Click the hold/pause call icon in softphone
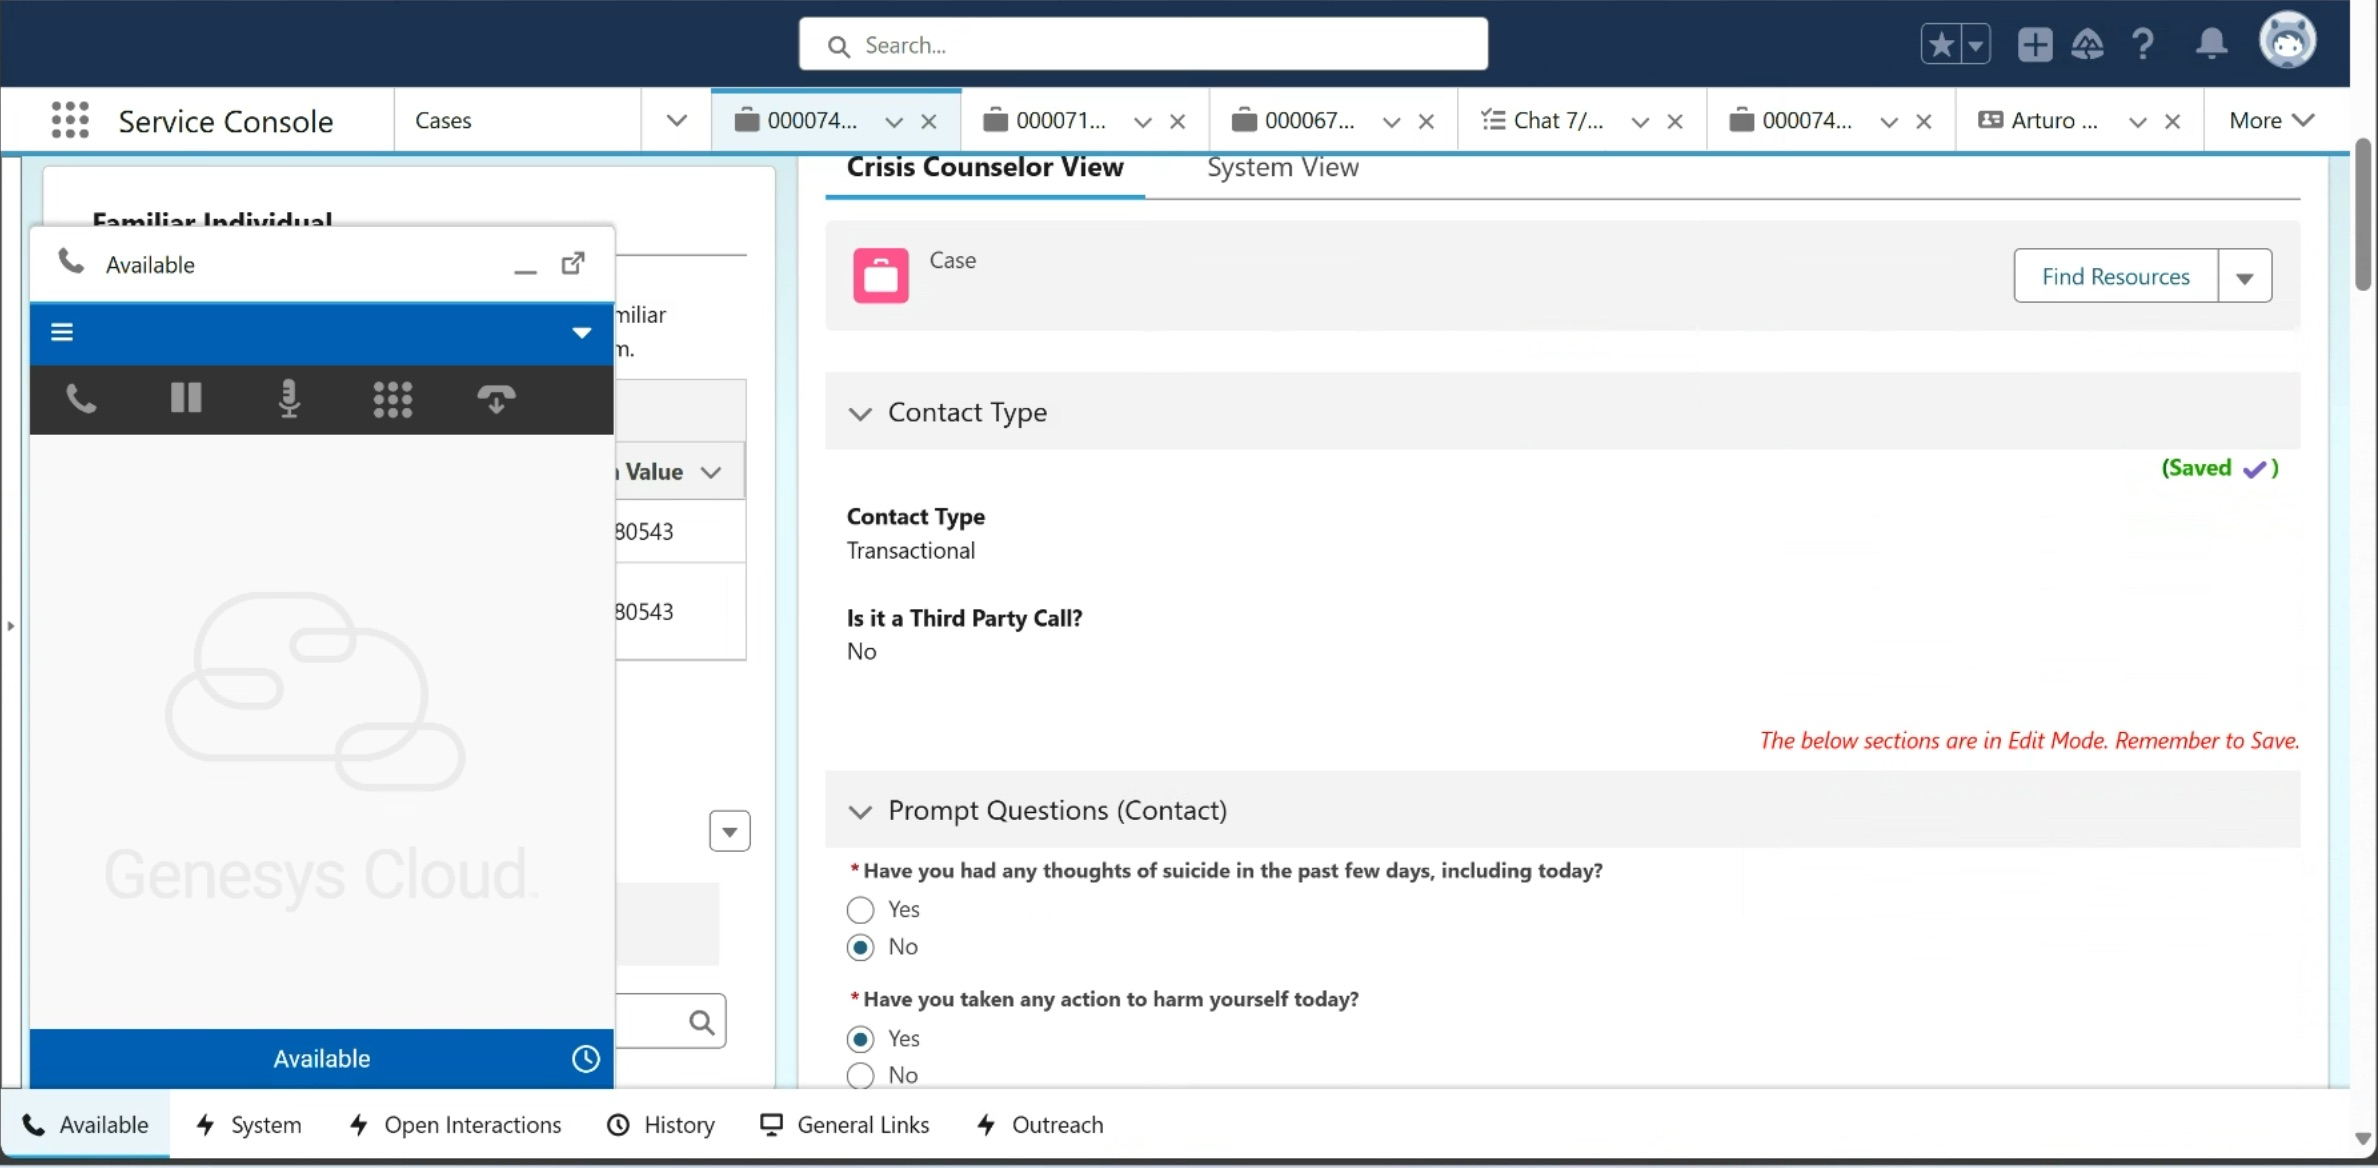This screenshot has height=1168, width=2378. (185, 398)
